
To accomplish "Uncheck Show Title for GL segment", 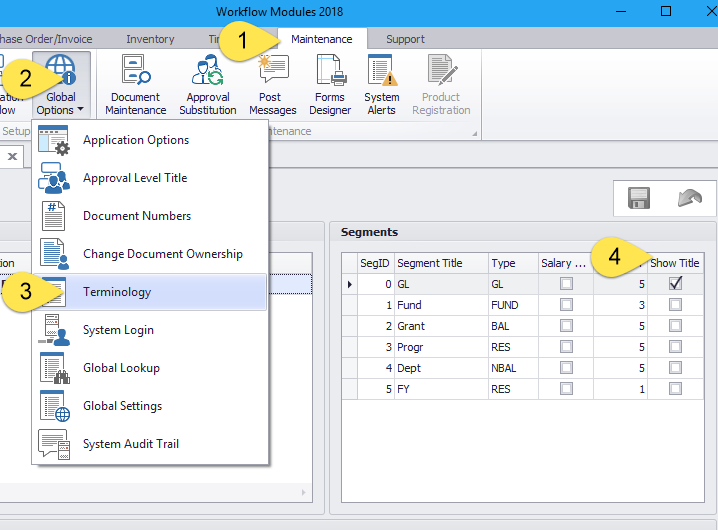I will tap(675, 284).
